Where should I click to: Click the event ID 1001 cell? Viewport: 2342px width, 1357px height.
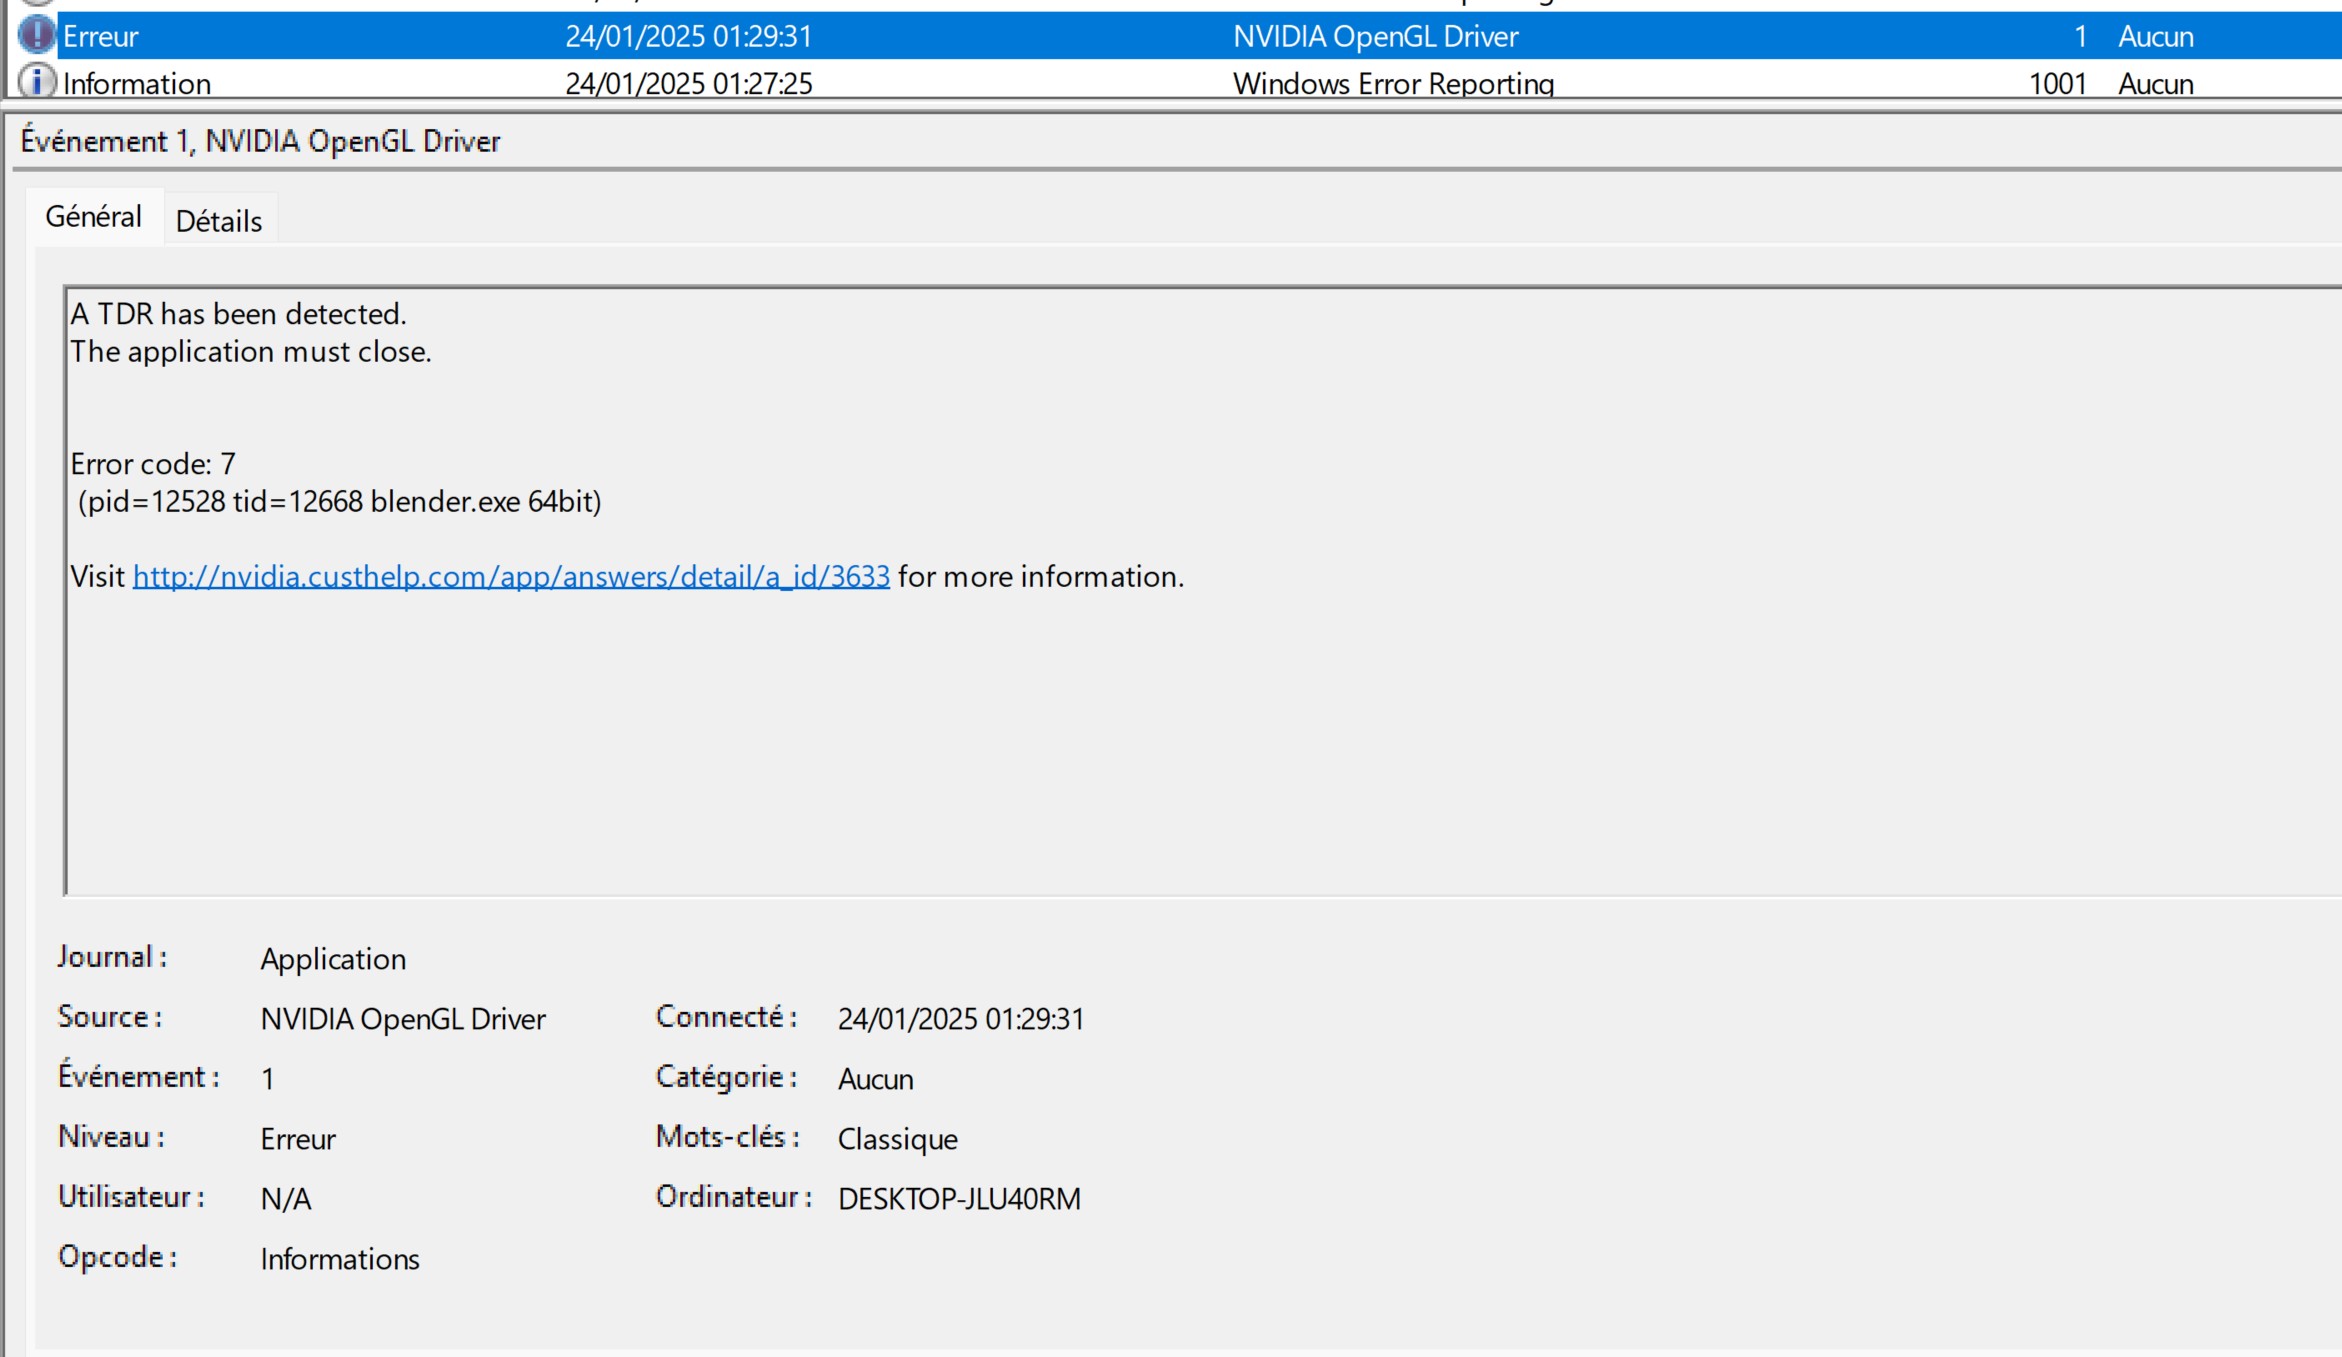(x=2056, y=83)
